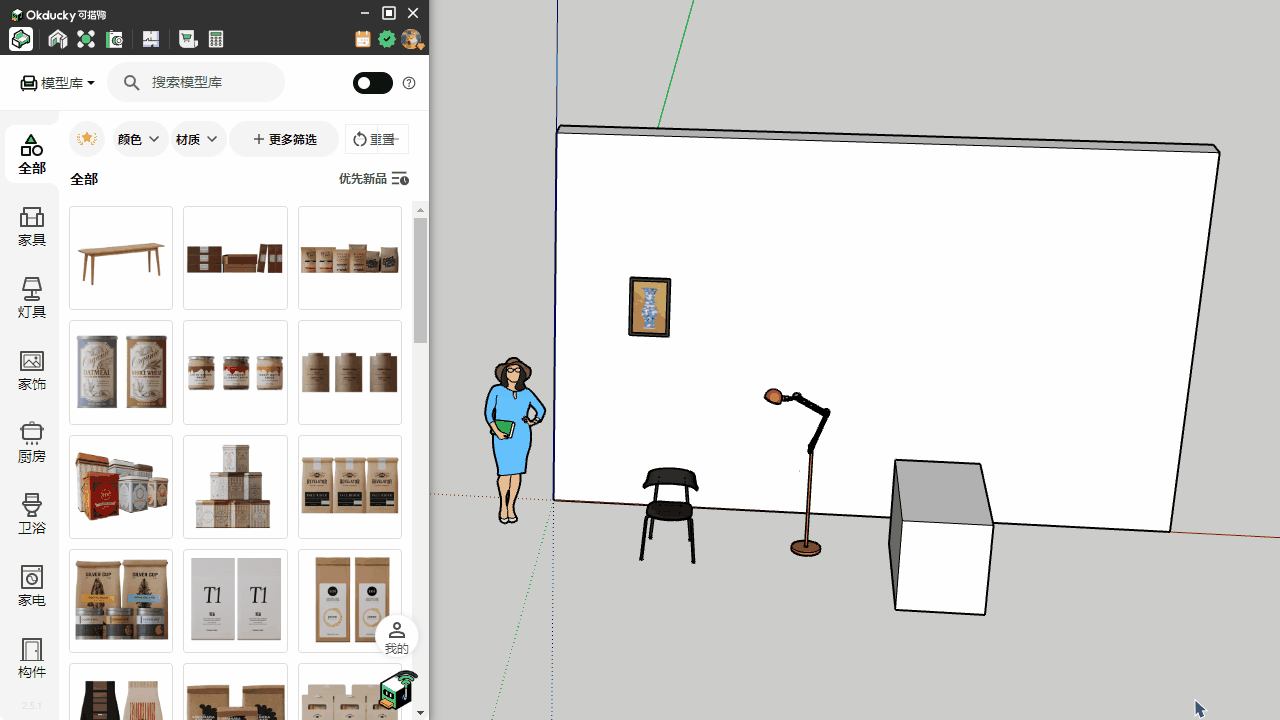Switch to the 家具 furniture category
Screen dimensions: 1280x720
click(x=32, y=227)
